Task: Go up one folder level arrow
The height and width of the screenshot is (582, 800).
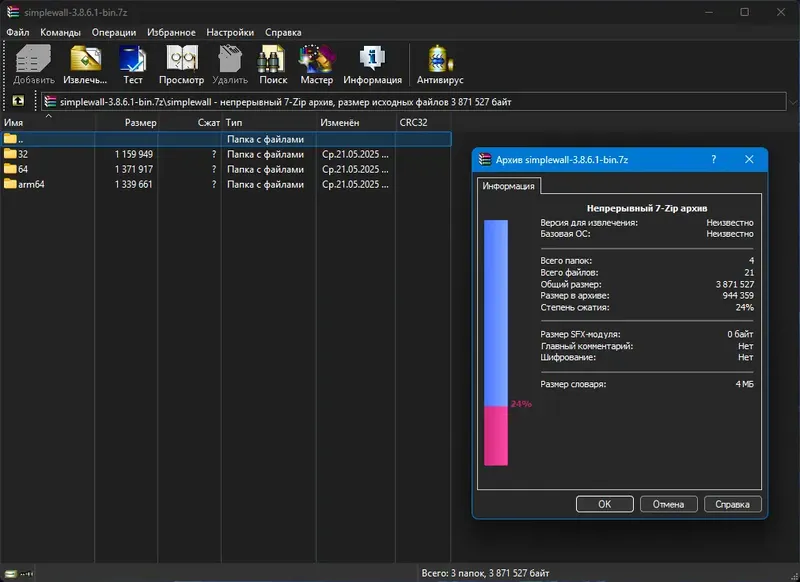Action: coord(18,101)
